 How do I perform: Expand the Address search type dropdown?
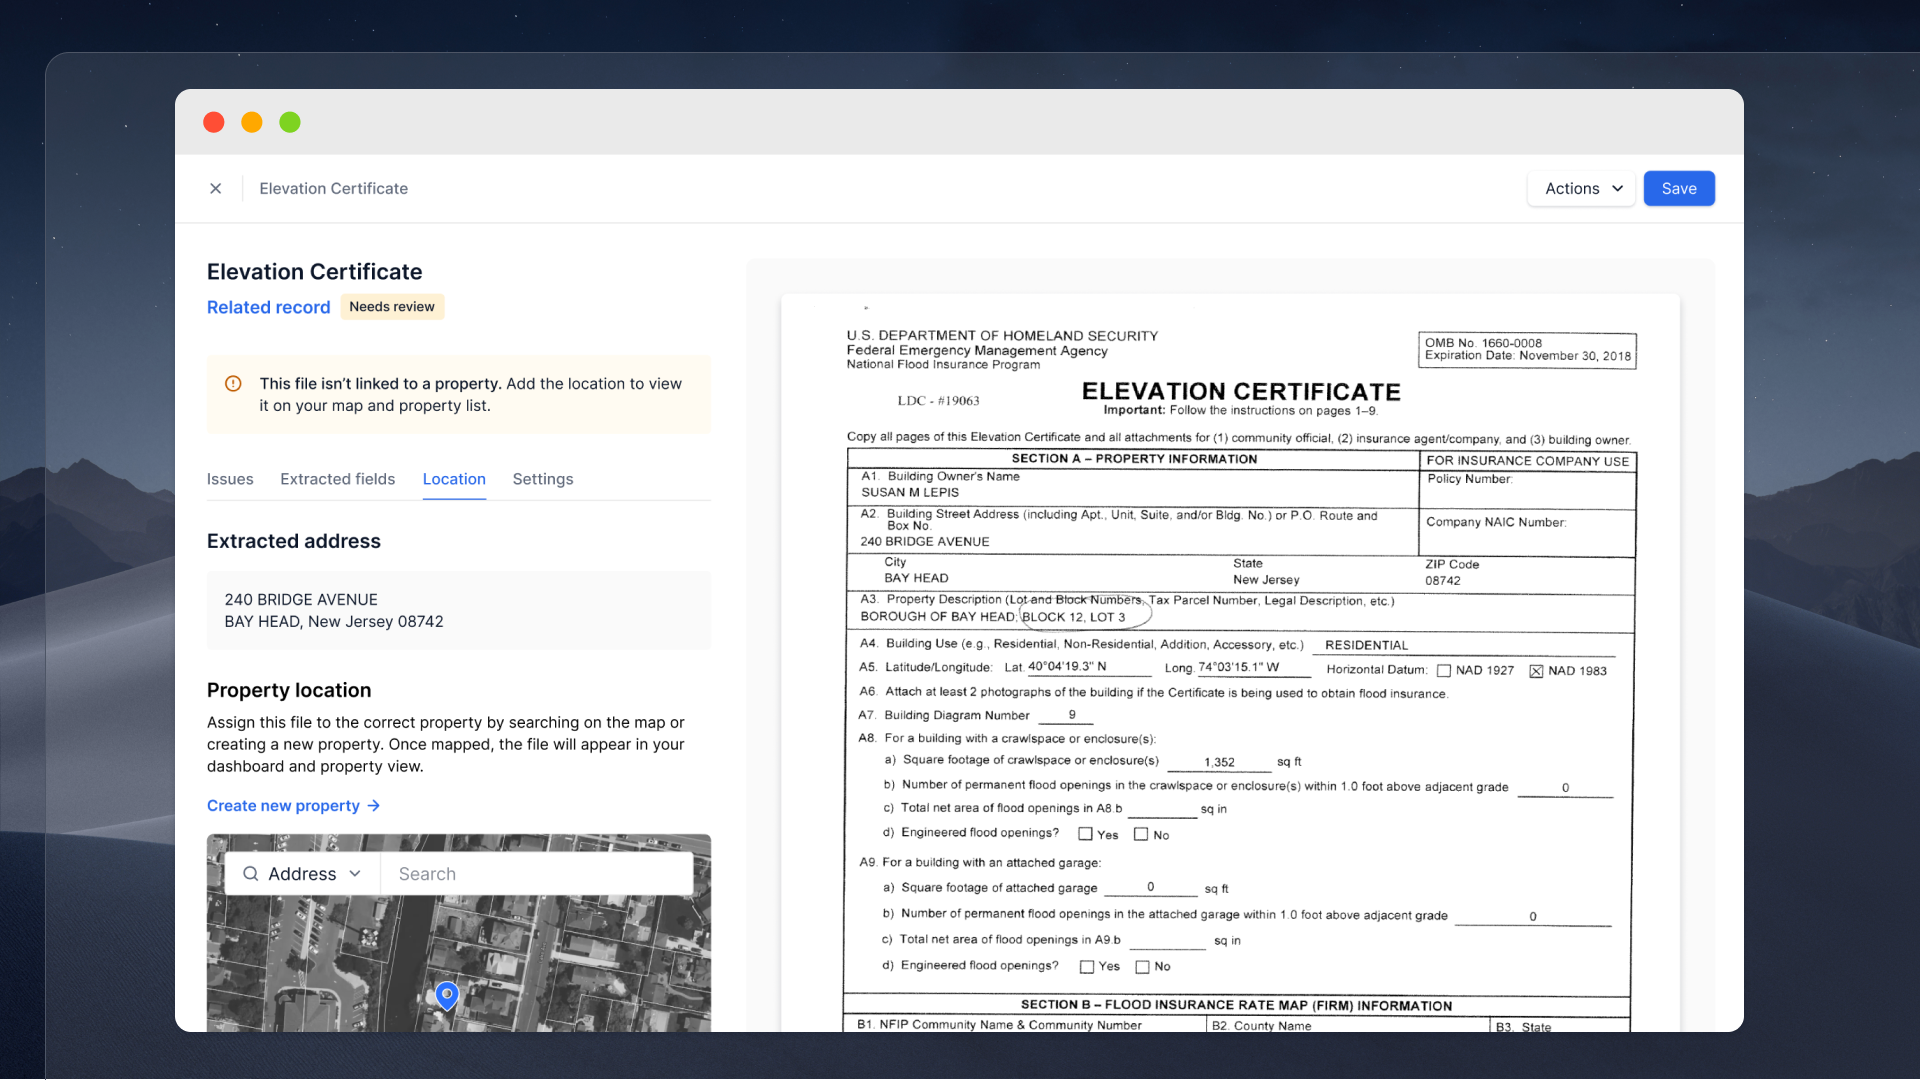(303, 874)
